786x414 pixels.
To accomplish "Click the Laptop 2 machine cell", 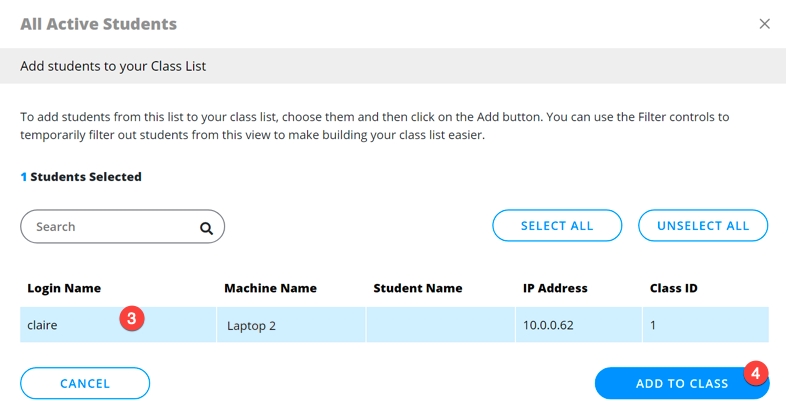I will 254,325.
